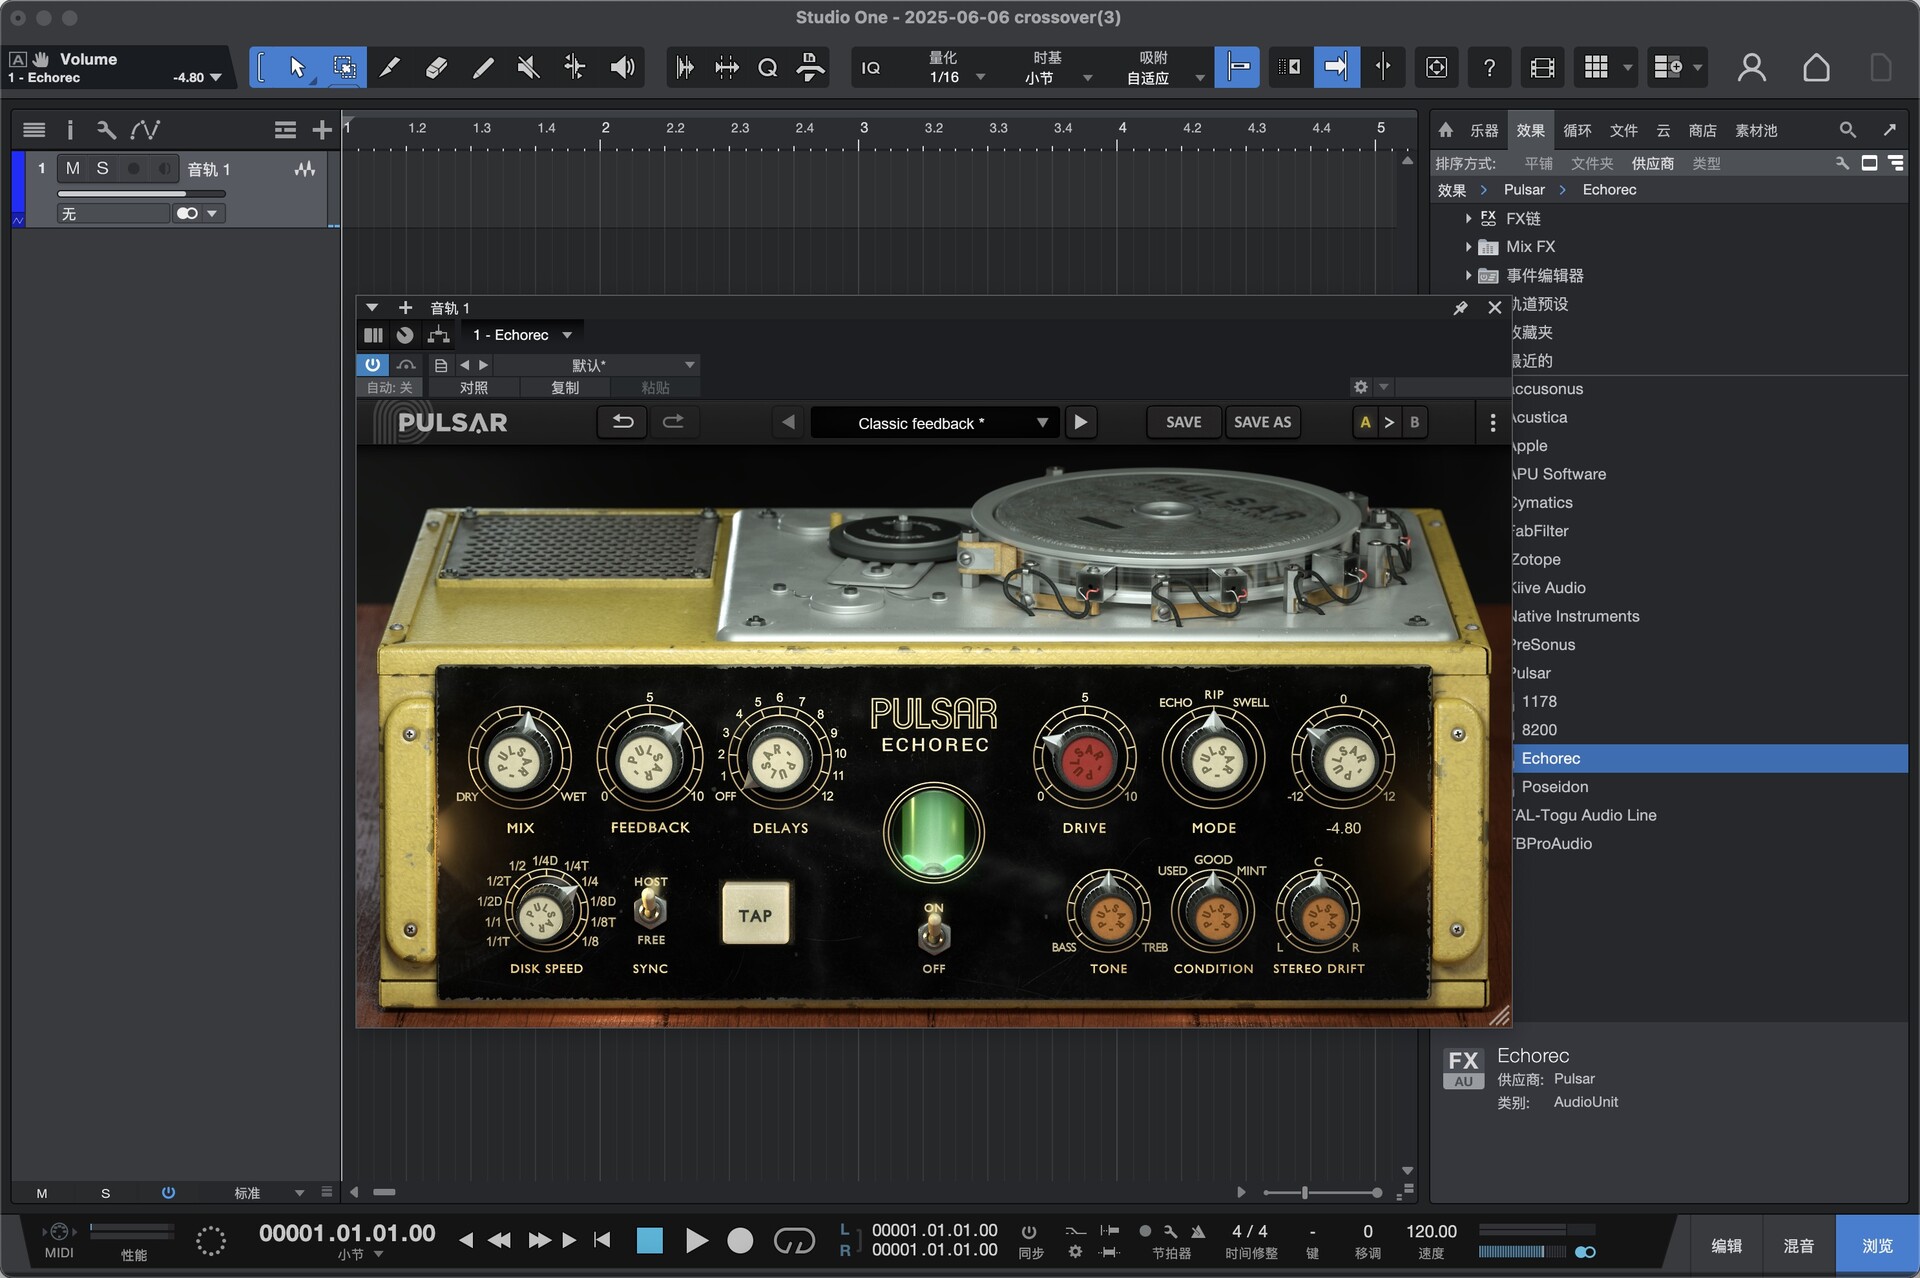Switch to the 文件 browser tab
The height and width of the screenshot is (1278, 1920).
coord(1623,131)
